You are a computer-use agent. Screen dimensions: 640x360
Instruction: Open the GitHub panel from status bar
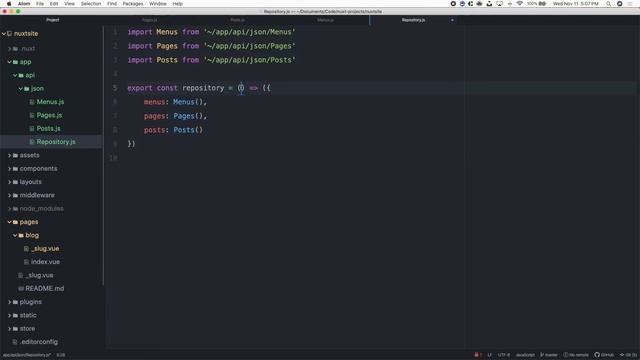point(604,355)
